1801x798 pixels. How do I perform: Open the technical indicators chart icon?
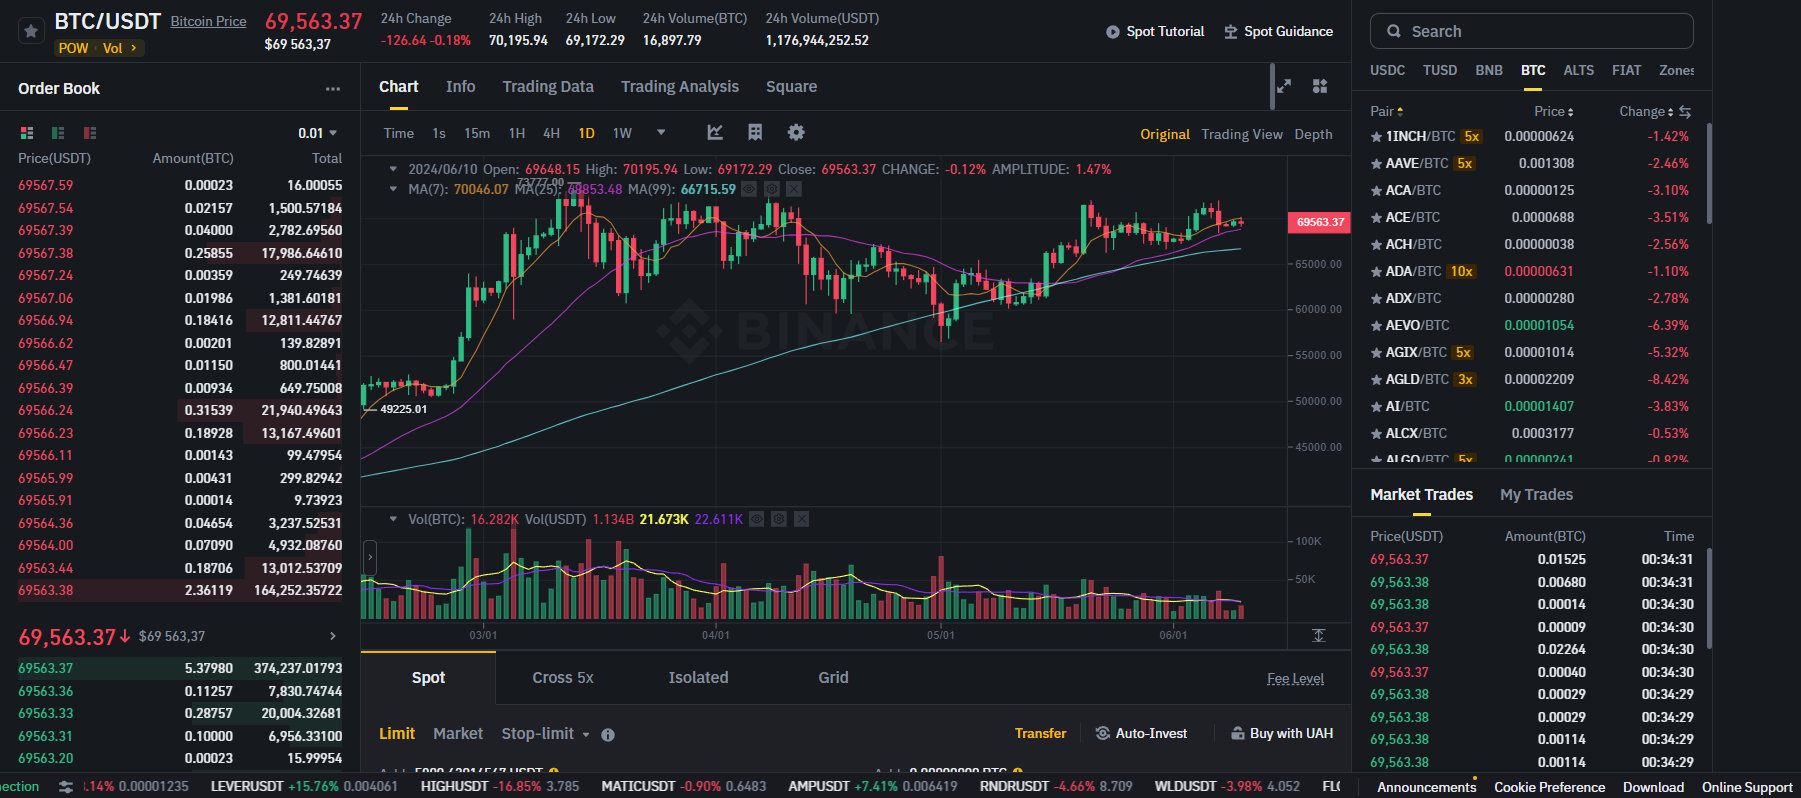[715, 132]
